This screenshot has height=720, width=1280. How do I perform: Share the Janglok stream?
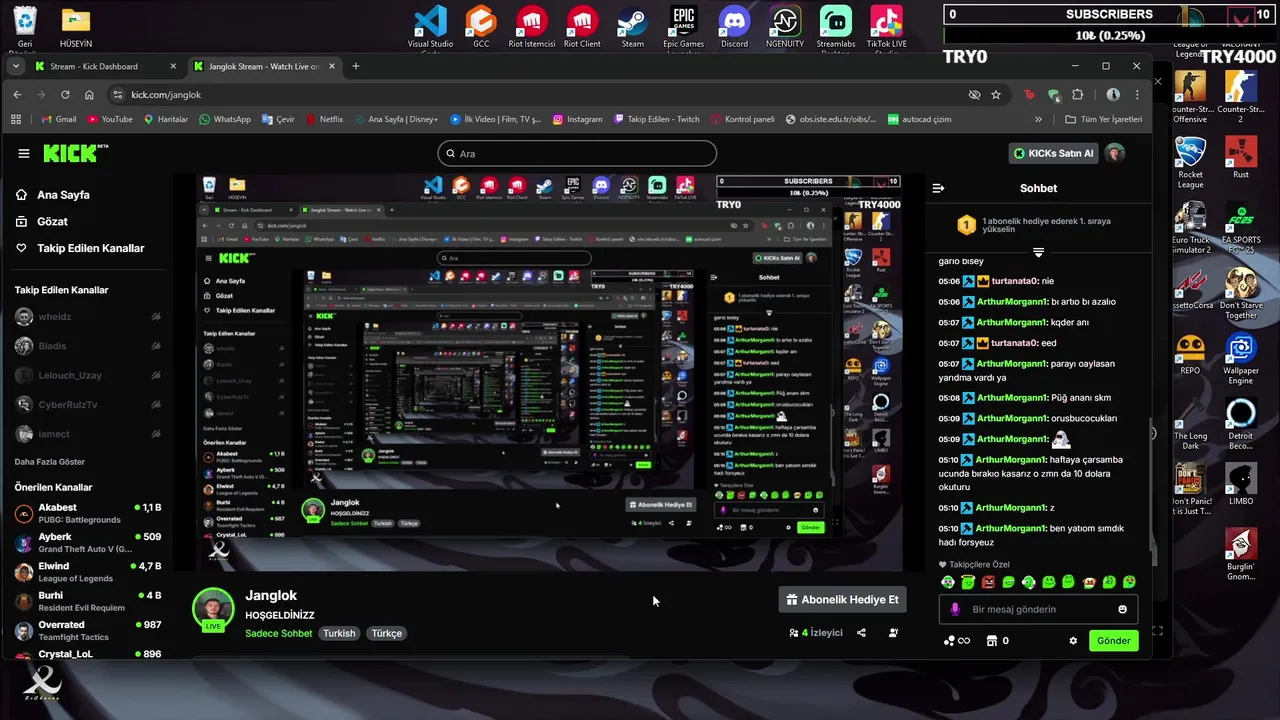click(861, 633)
